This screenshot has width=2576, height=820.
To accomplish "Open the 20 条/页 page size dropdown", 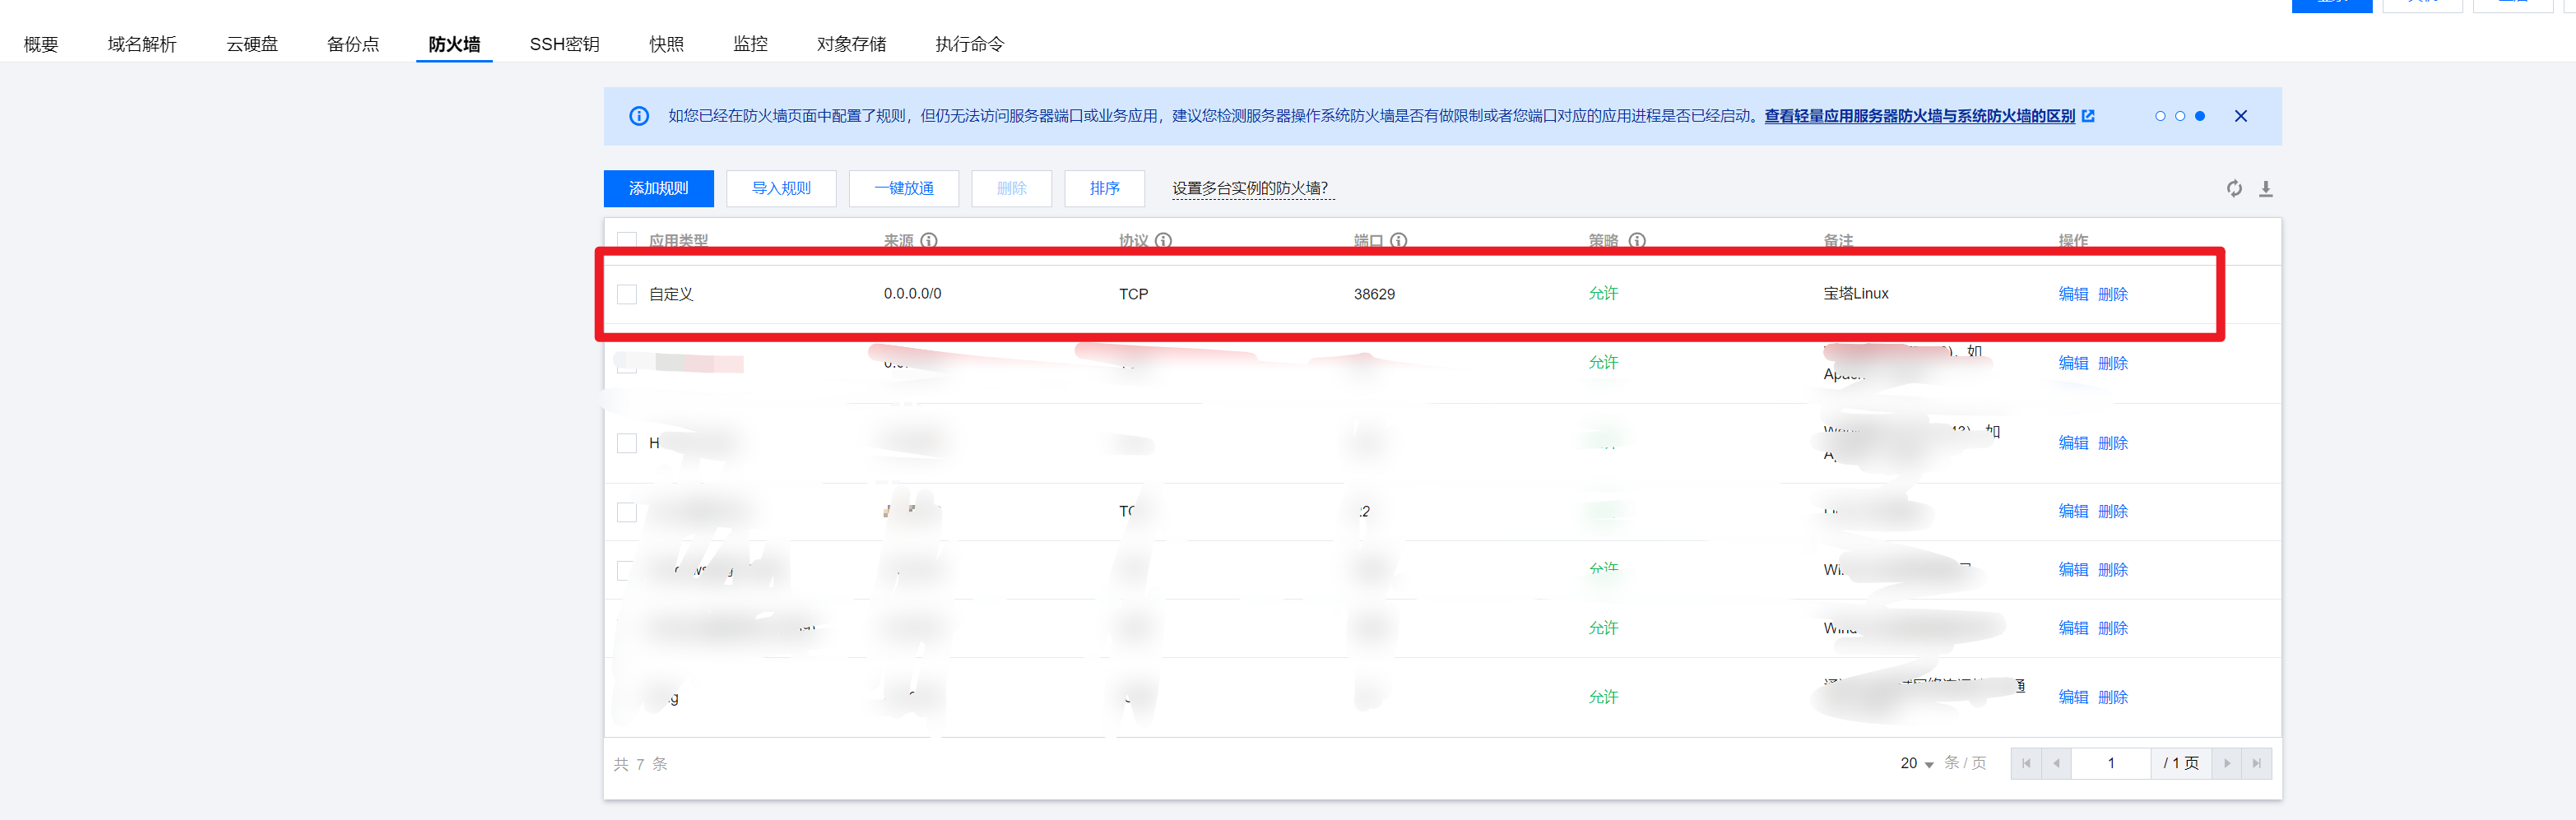I will [x=1917, y=763].
